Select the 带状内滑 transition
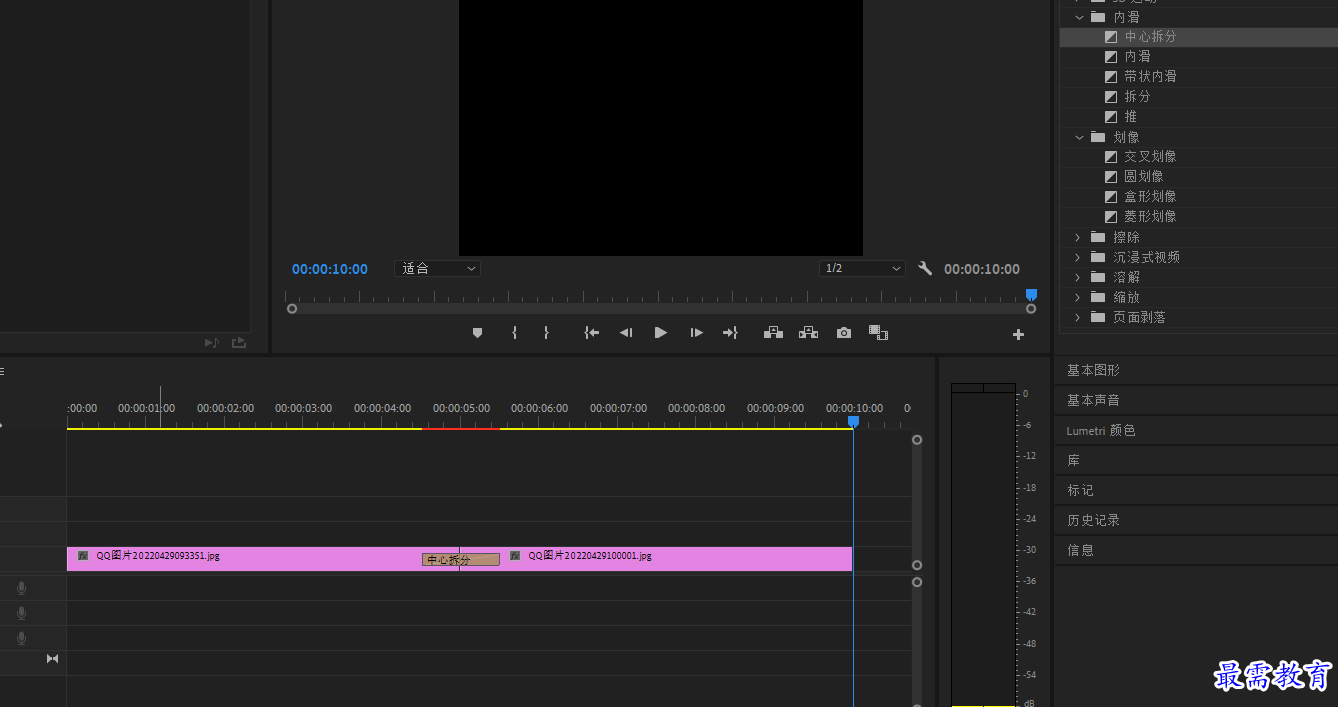 1150,77
